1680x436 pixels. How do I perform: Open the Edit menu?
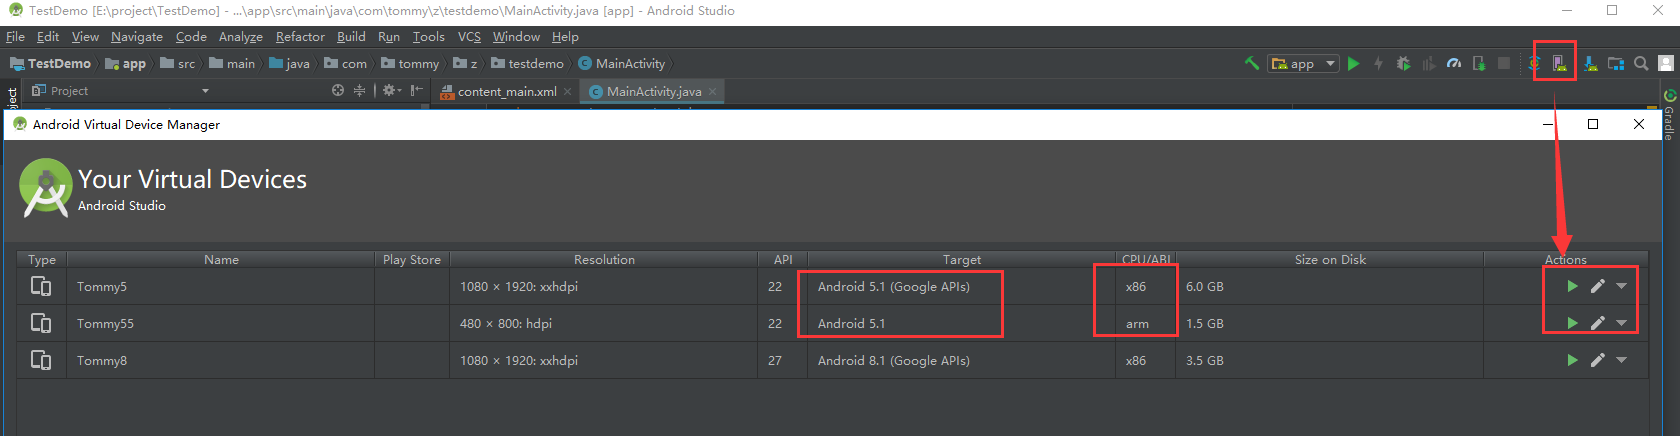pyautogui.click(x=48, y=37)
